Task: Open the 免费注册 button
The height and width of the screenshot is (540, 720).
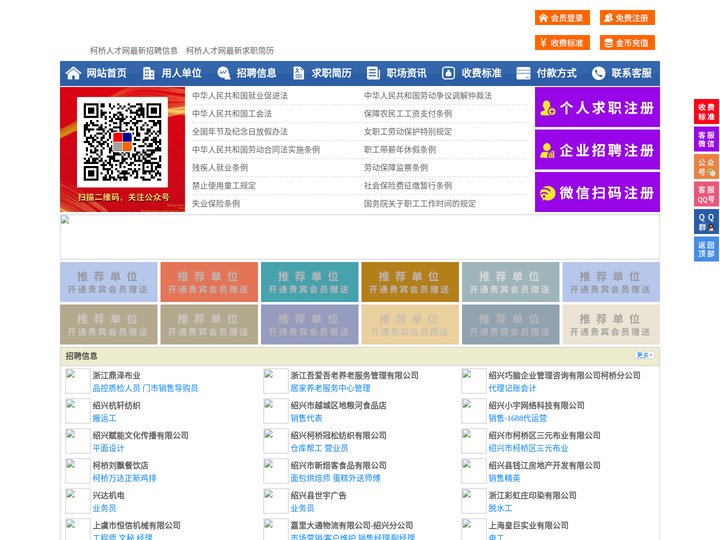Action: (627, 18)
